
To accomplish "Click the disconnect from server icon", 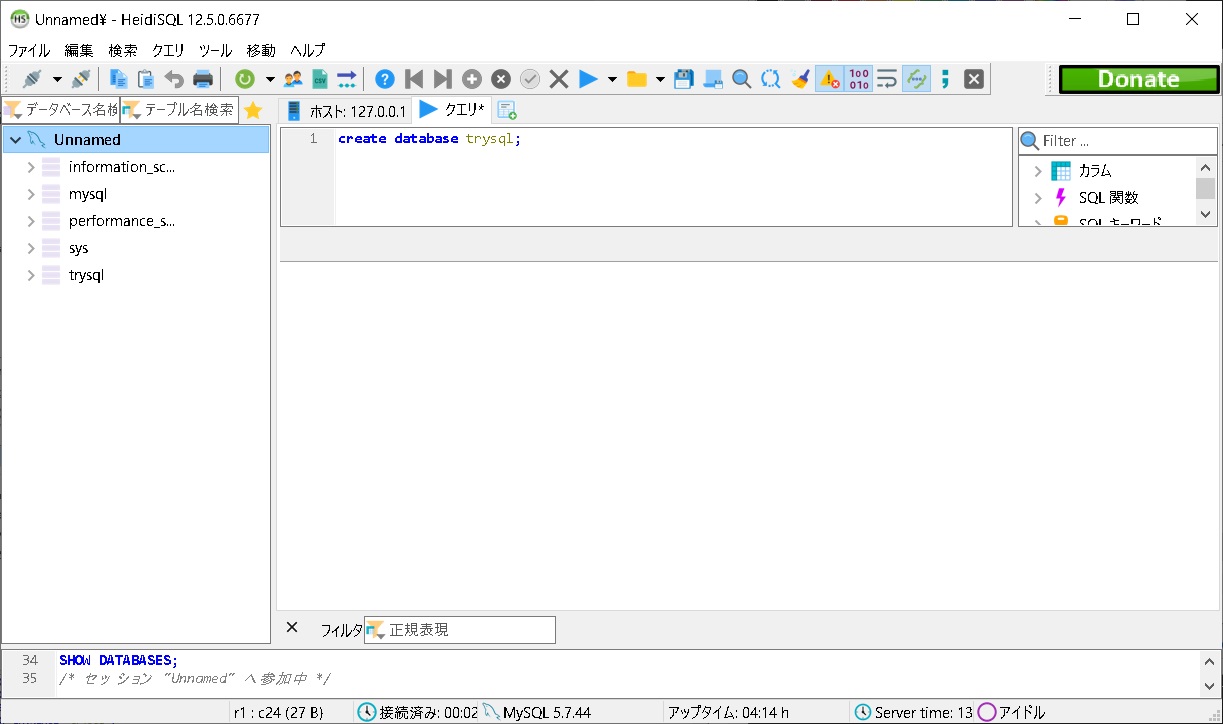I will (81, 79).
